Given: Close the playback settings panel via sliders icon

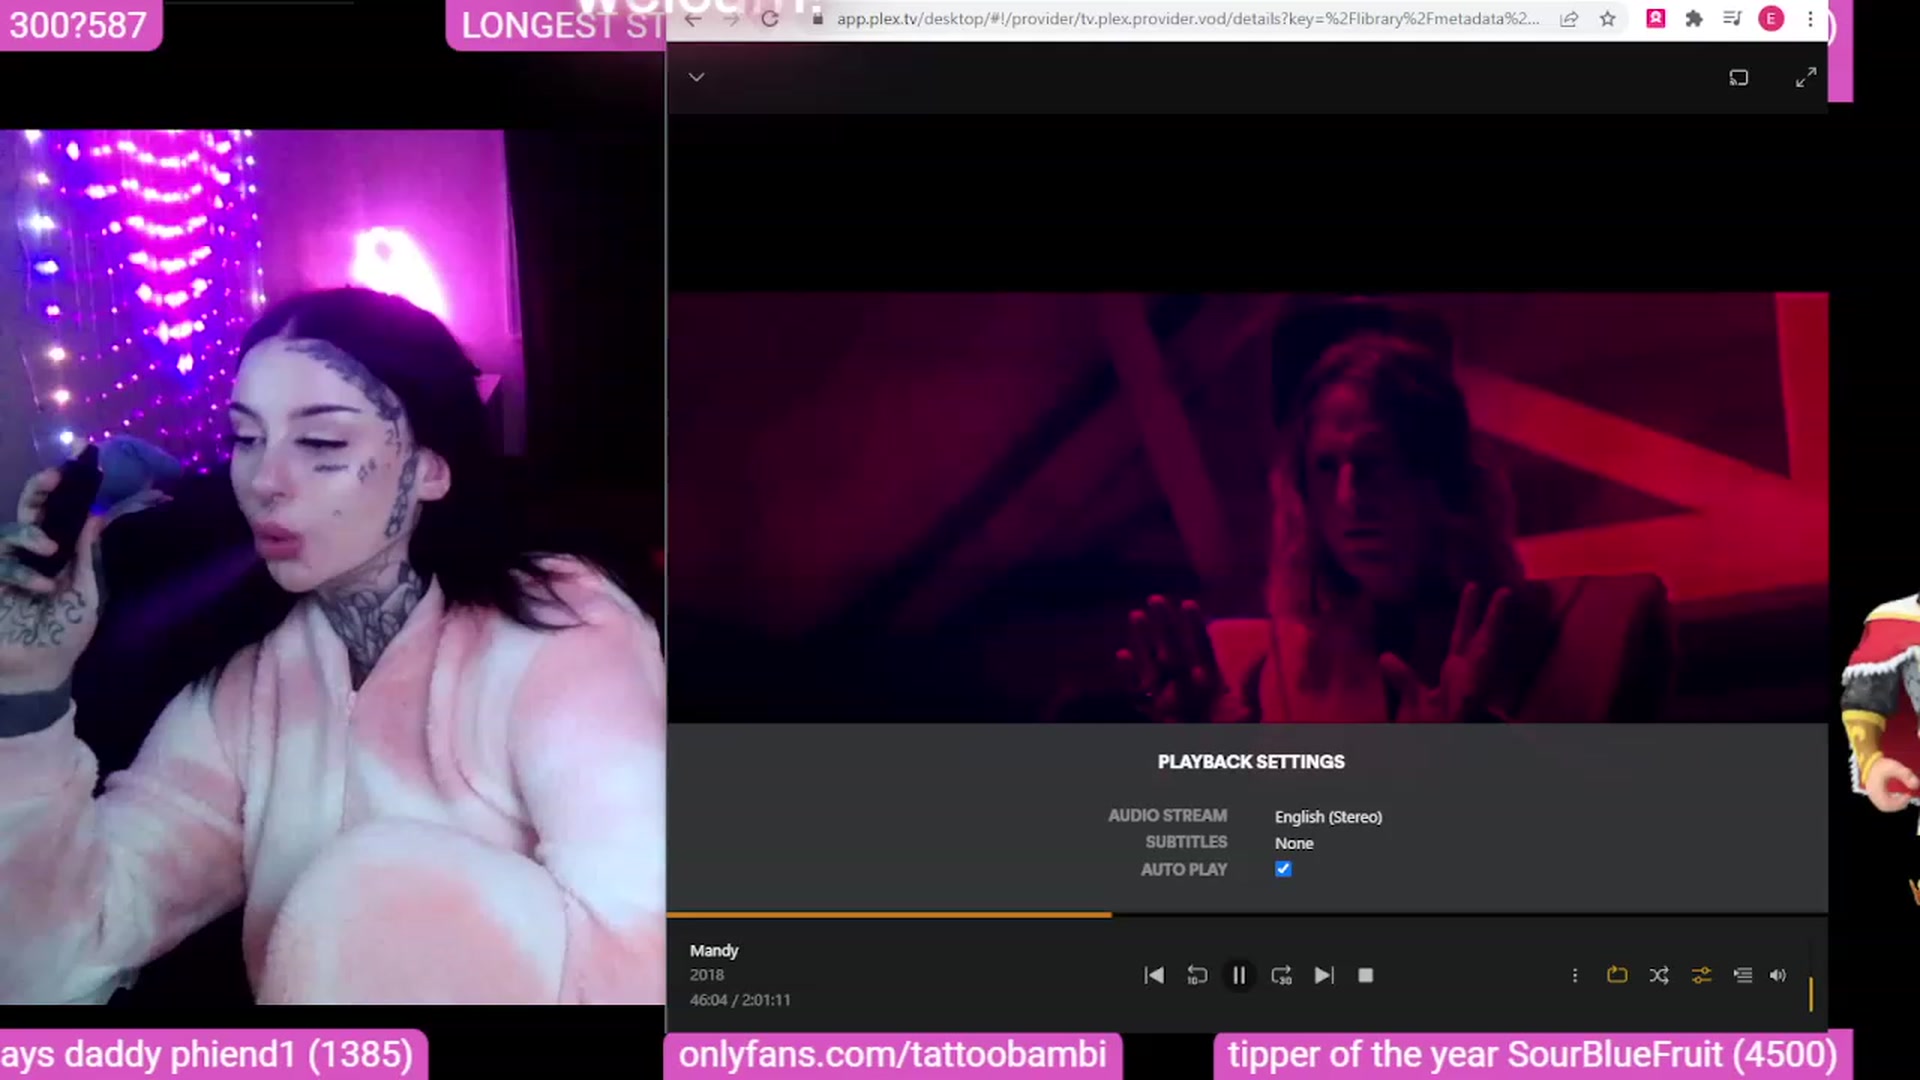Looking at the screenshot, I should (x=1701, y=975).
